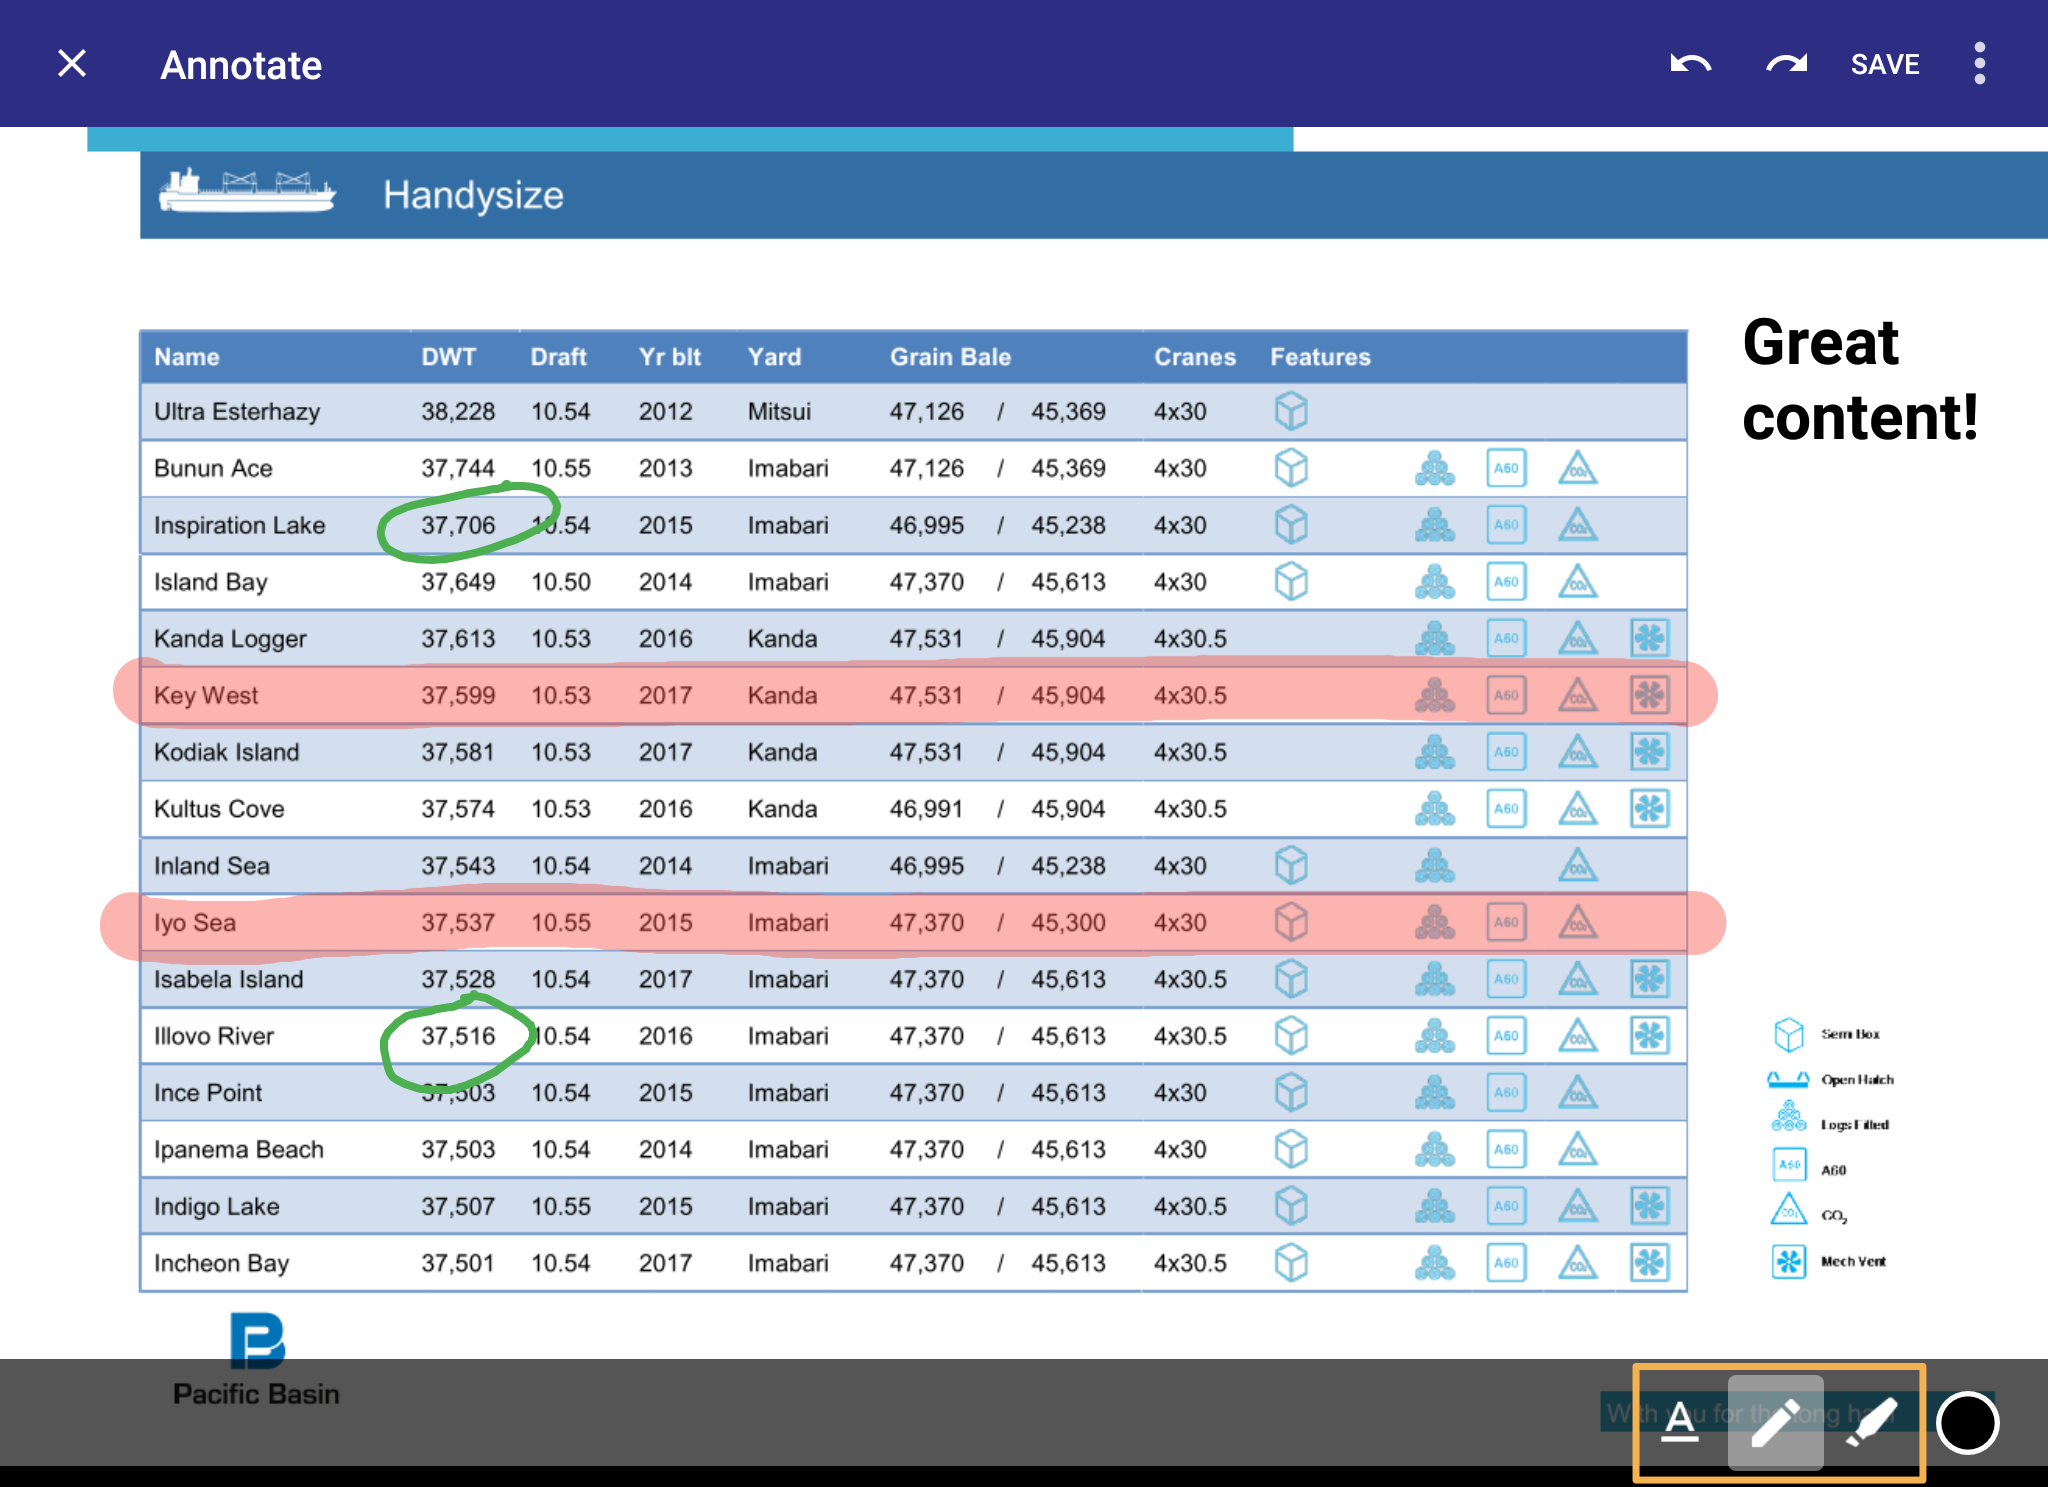The image size is (2048, 1487).
Task: Select the text annotation tool
Action: (1680, 1421)
